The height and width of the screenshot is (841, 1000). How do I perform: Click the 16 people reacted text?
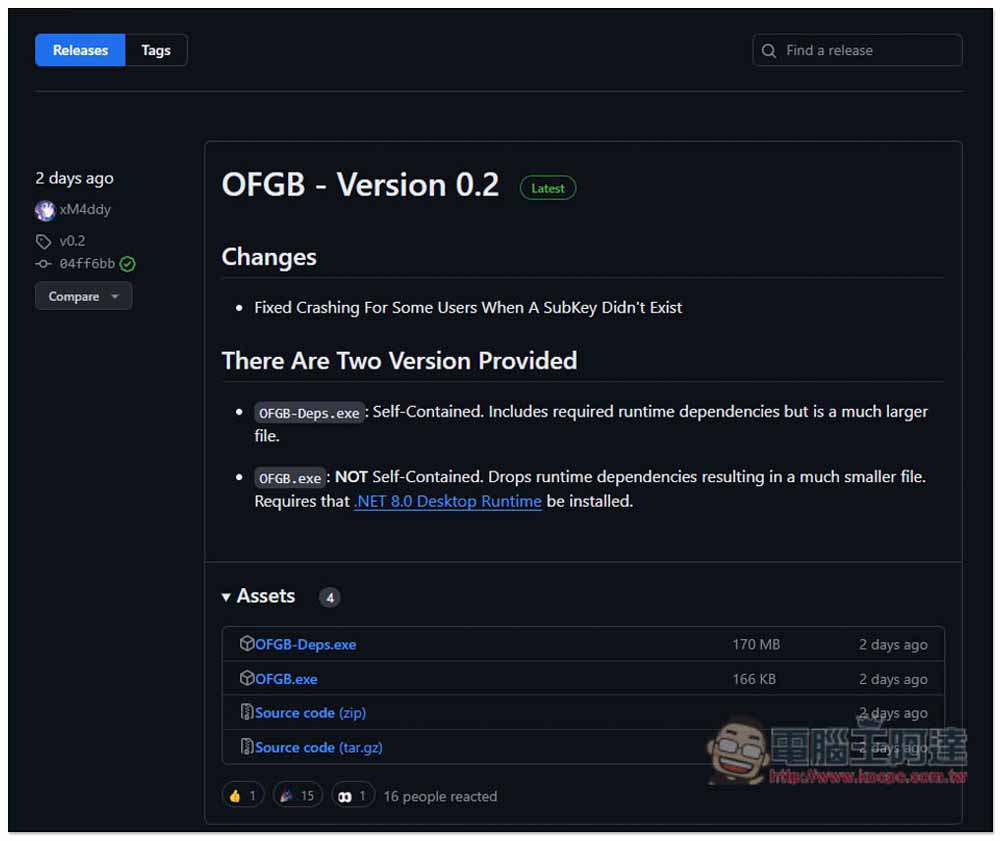point(440,796)
